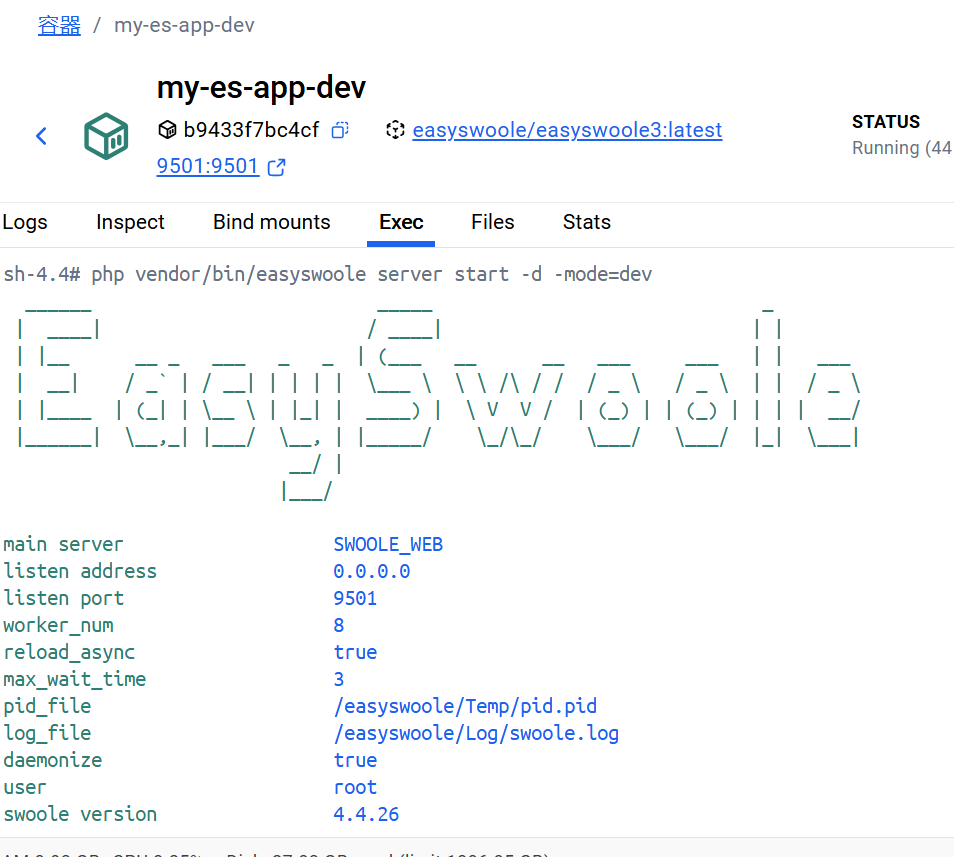This screenshot has width=954, height=857.
Task: Click the listen address label
Action: [x=80, y=571]
